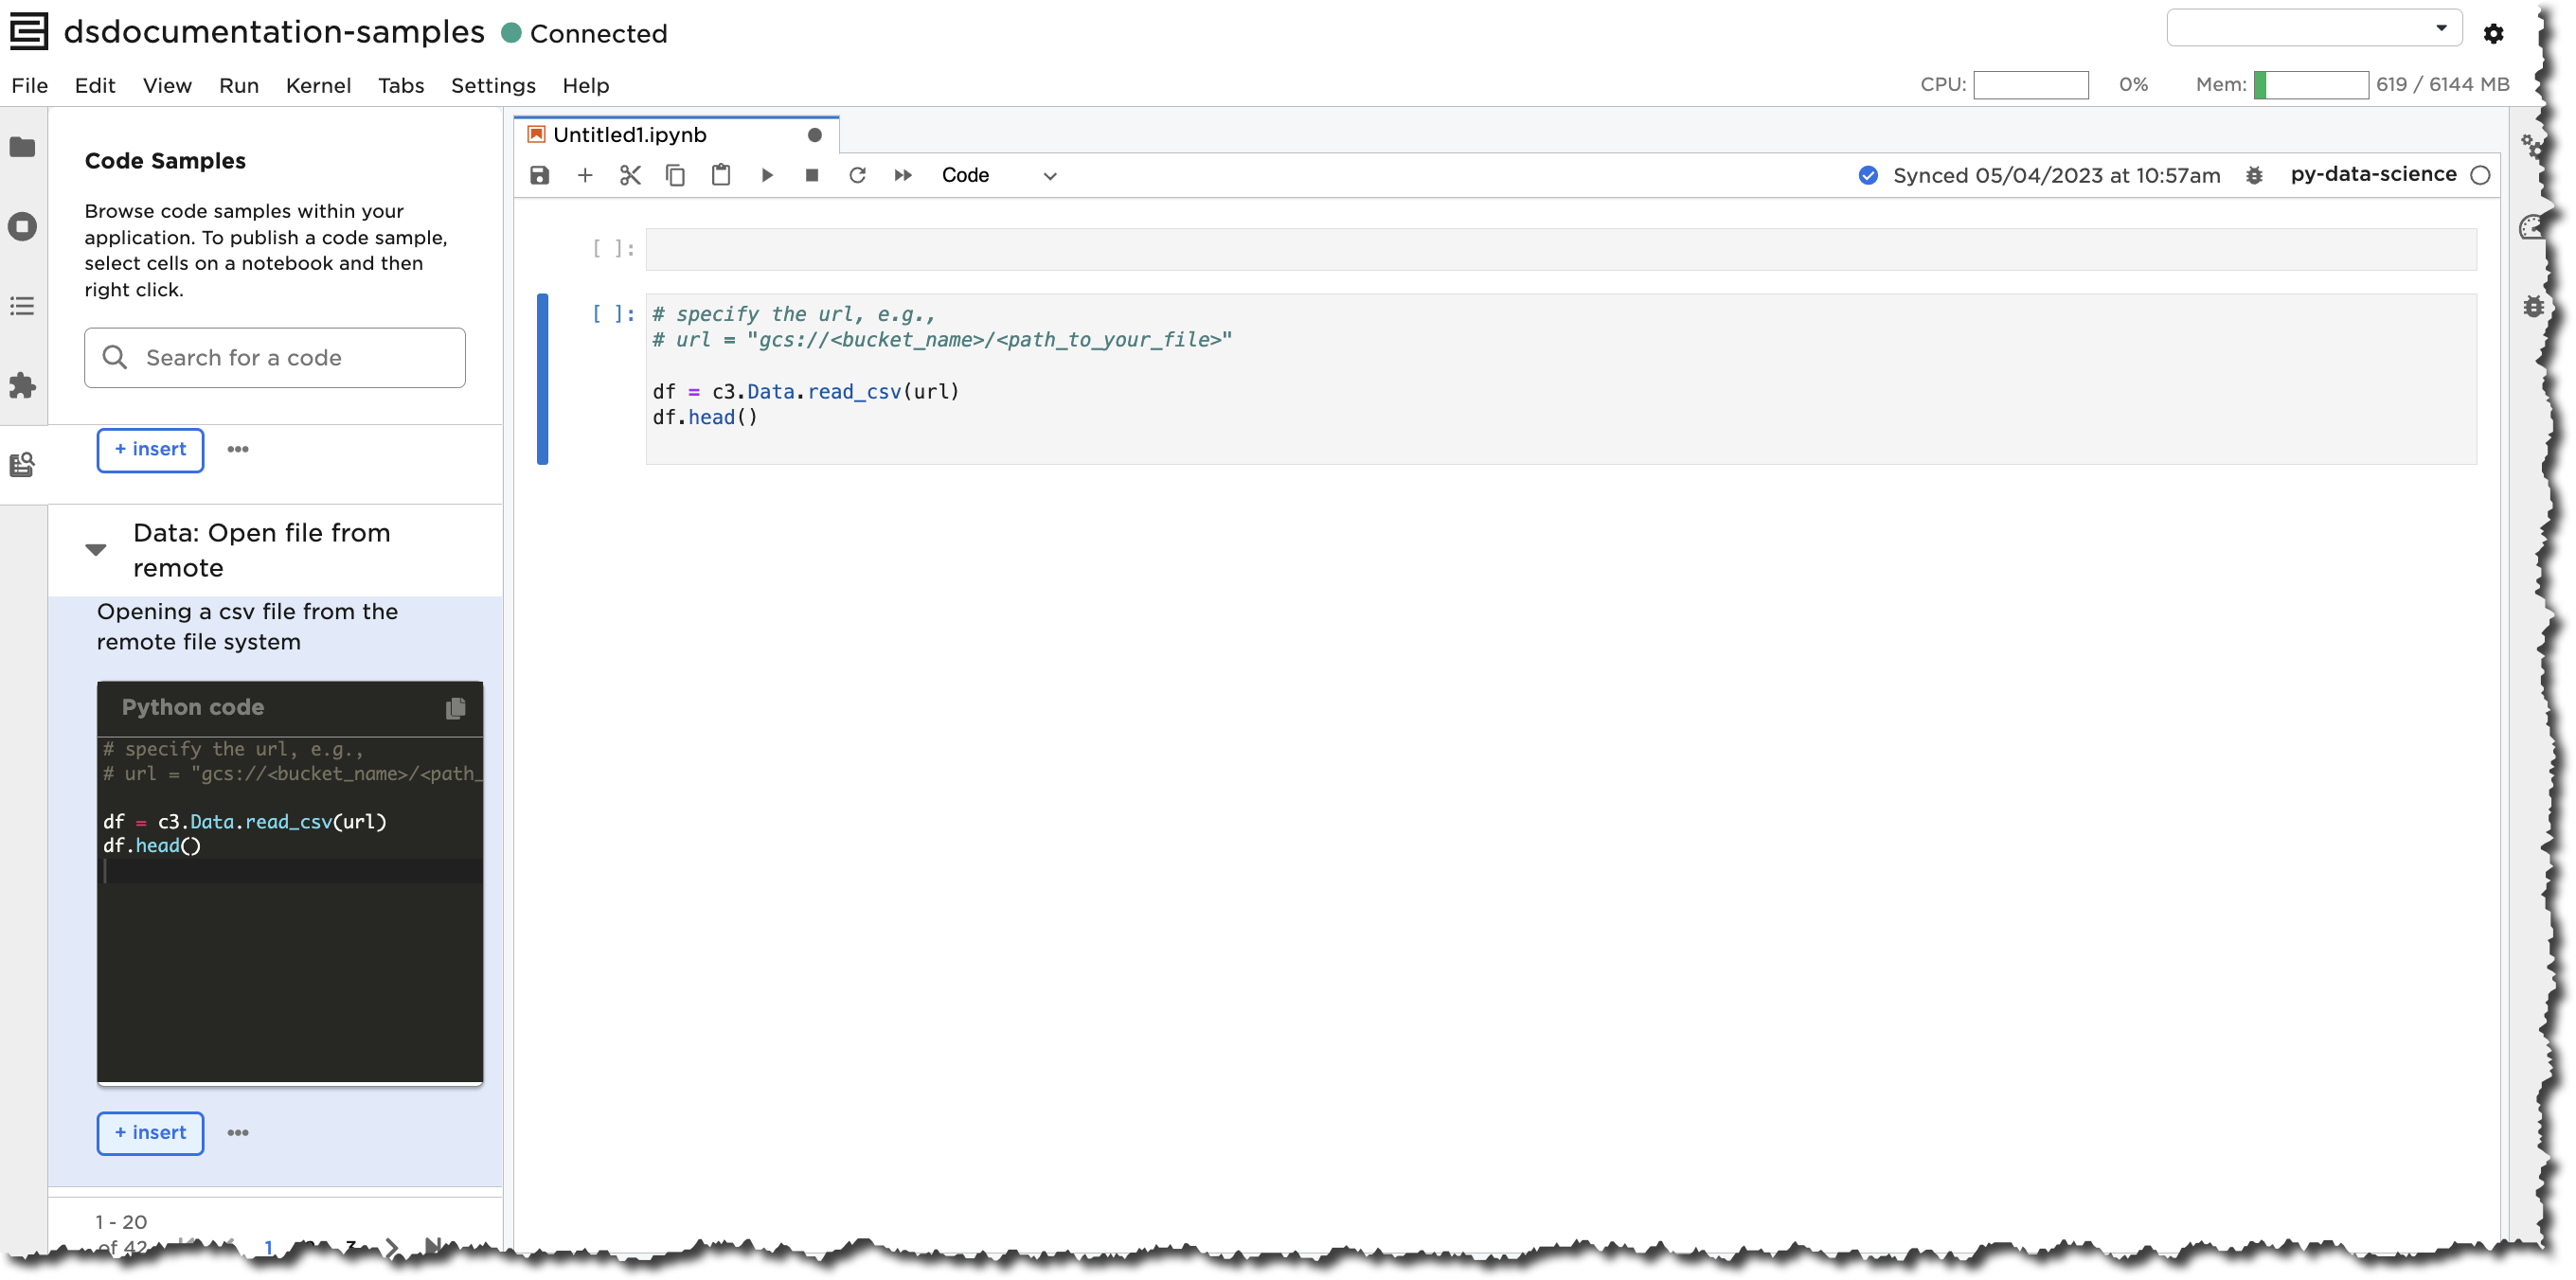Collapse the 'Data: Open file from remote' sample
2576x1280 pixels.
point(96,550)
